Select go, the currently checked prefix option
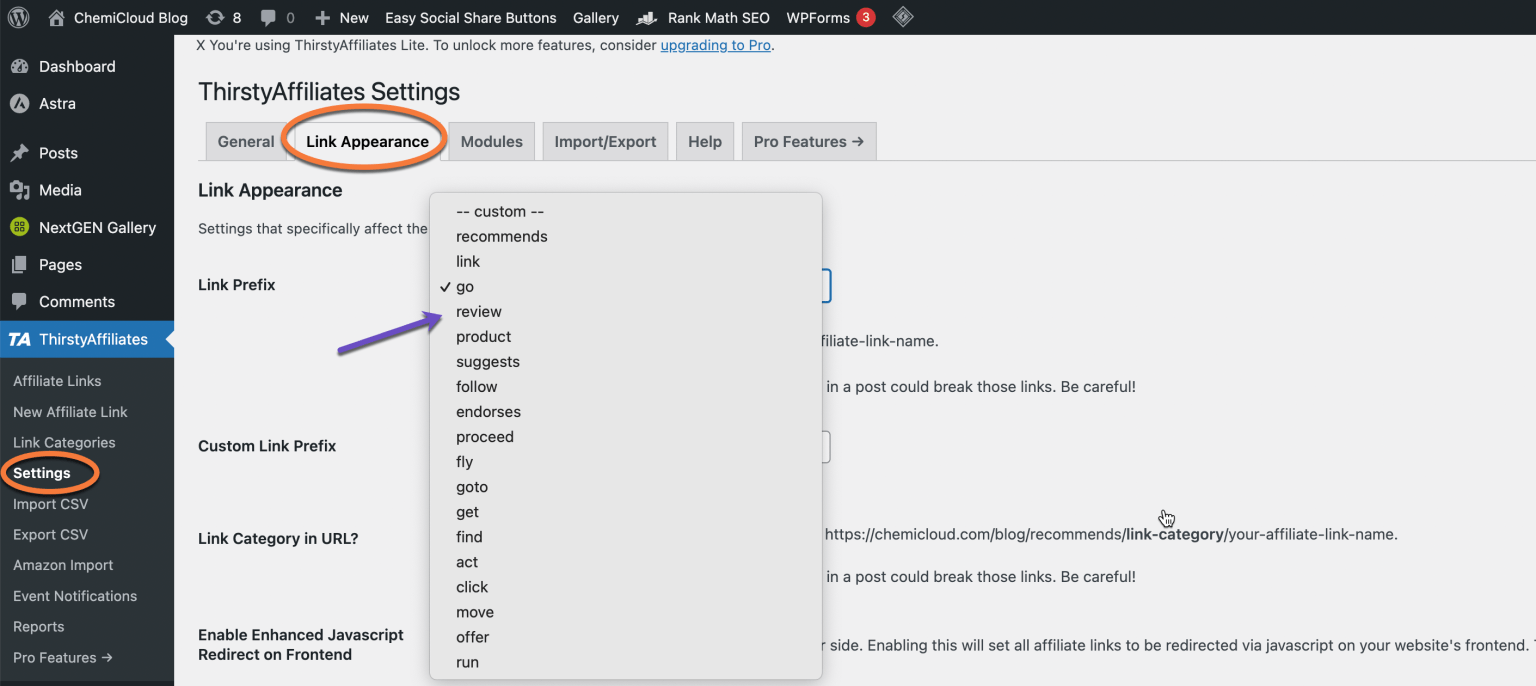Screen dimensions: 1536x686 (x=464, y=286)
